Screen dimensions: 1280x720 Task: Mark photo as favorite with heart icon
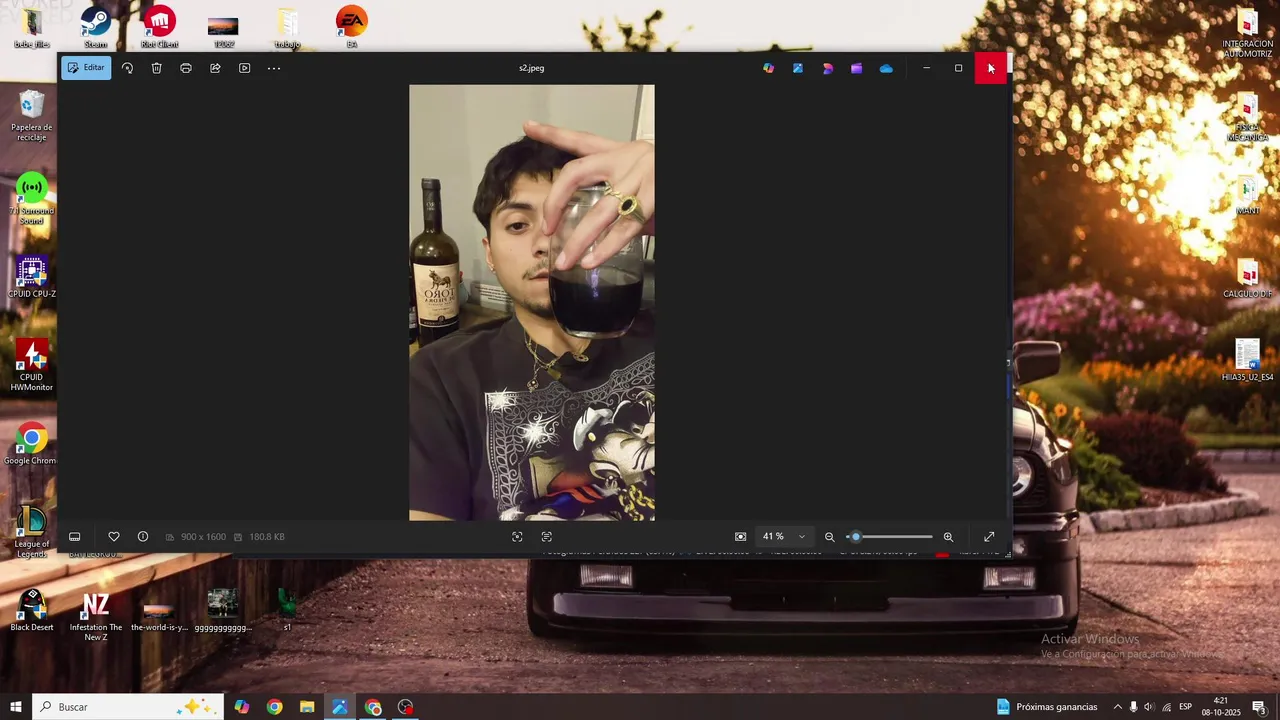click(x=114, y=537)
